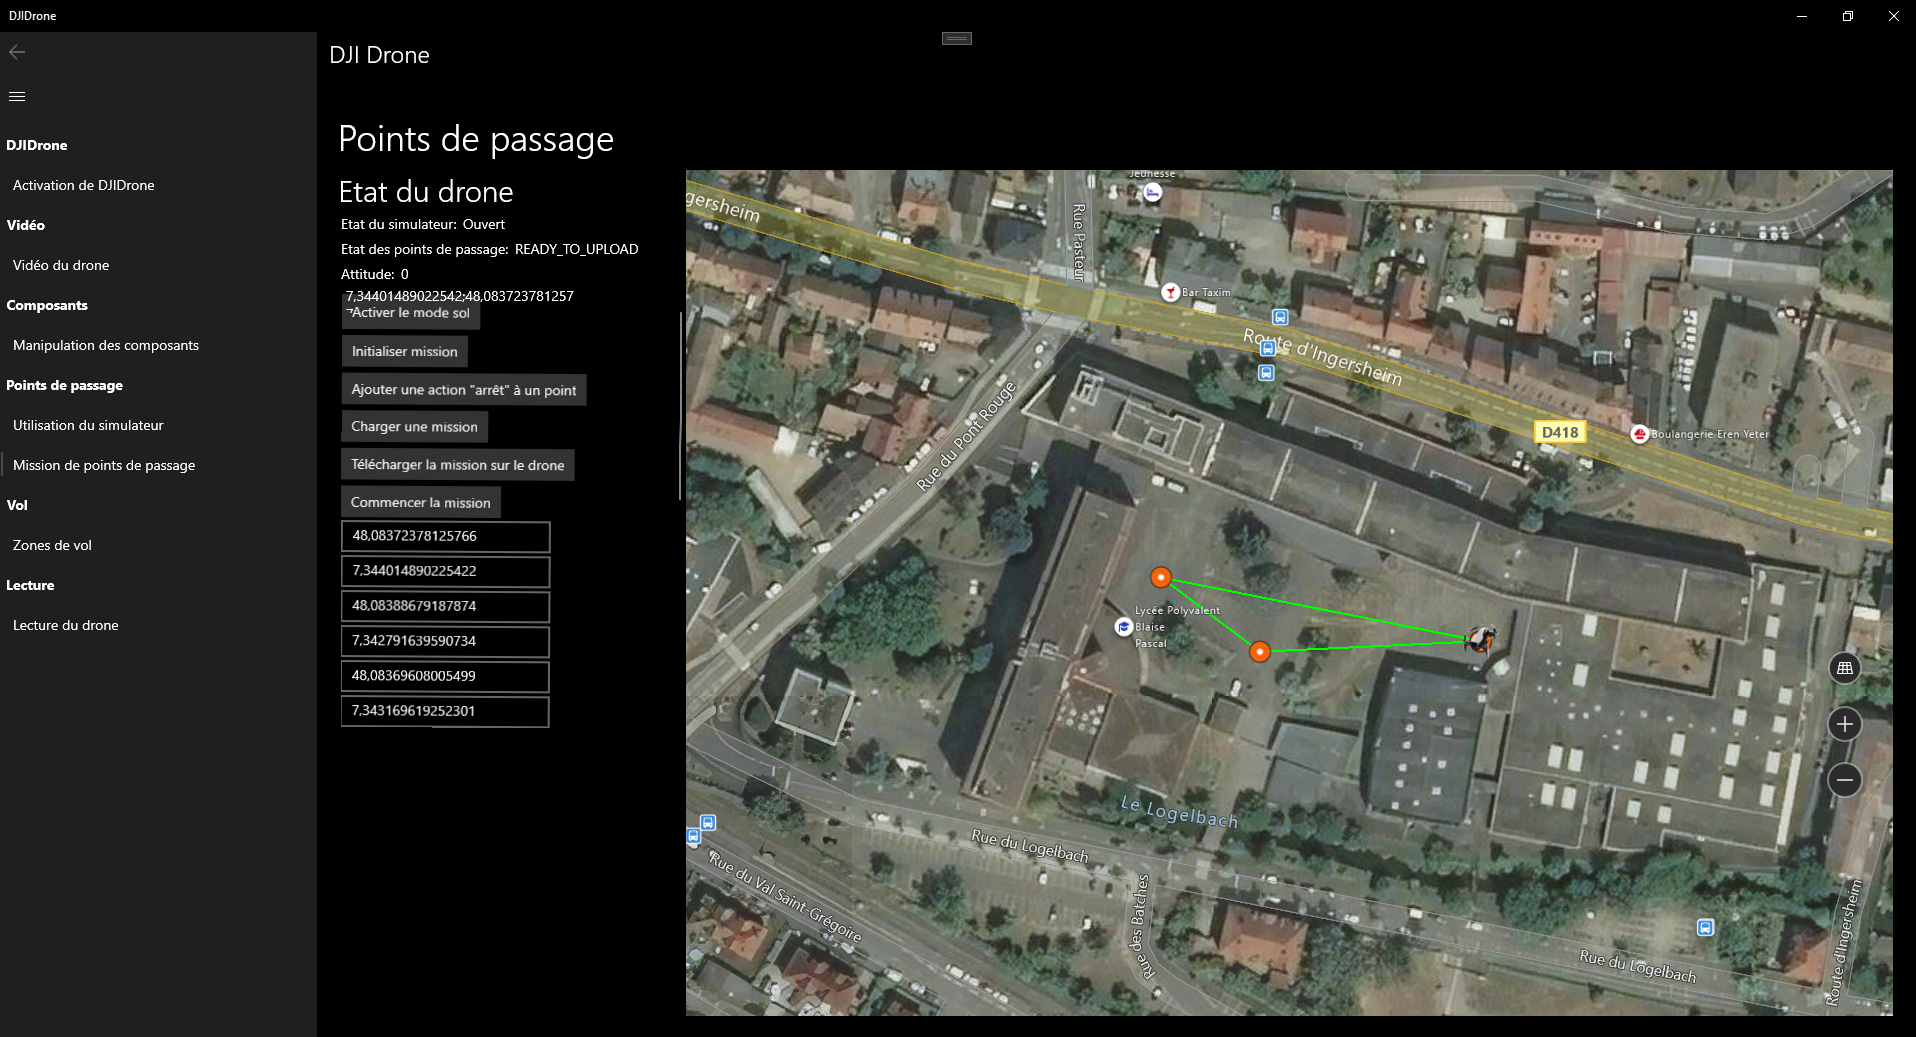Go to Utilisation du simulateur
This screenshot has width=1916, height=1037.
[88, 425]
